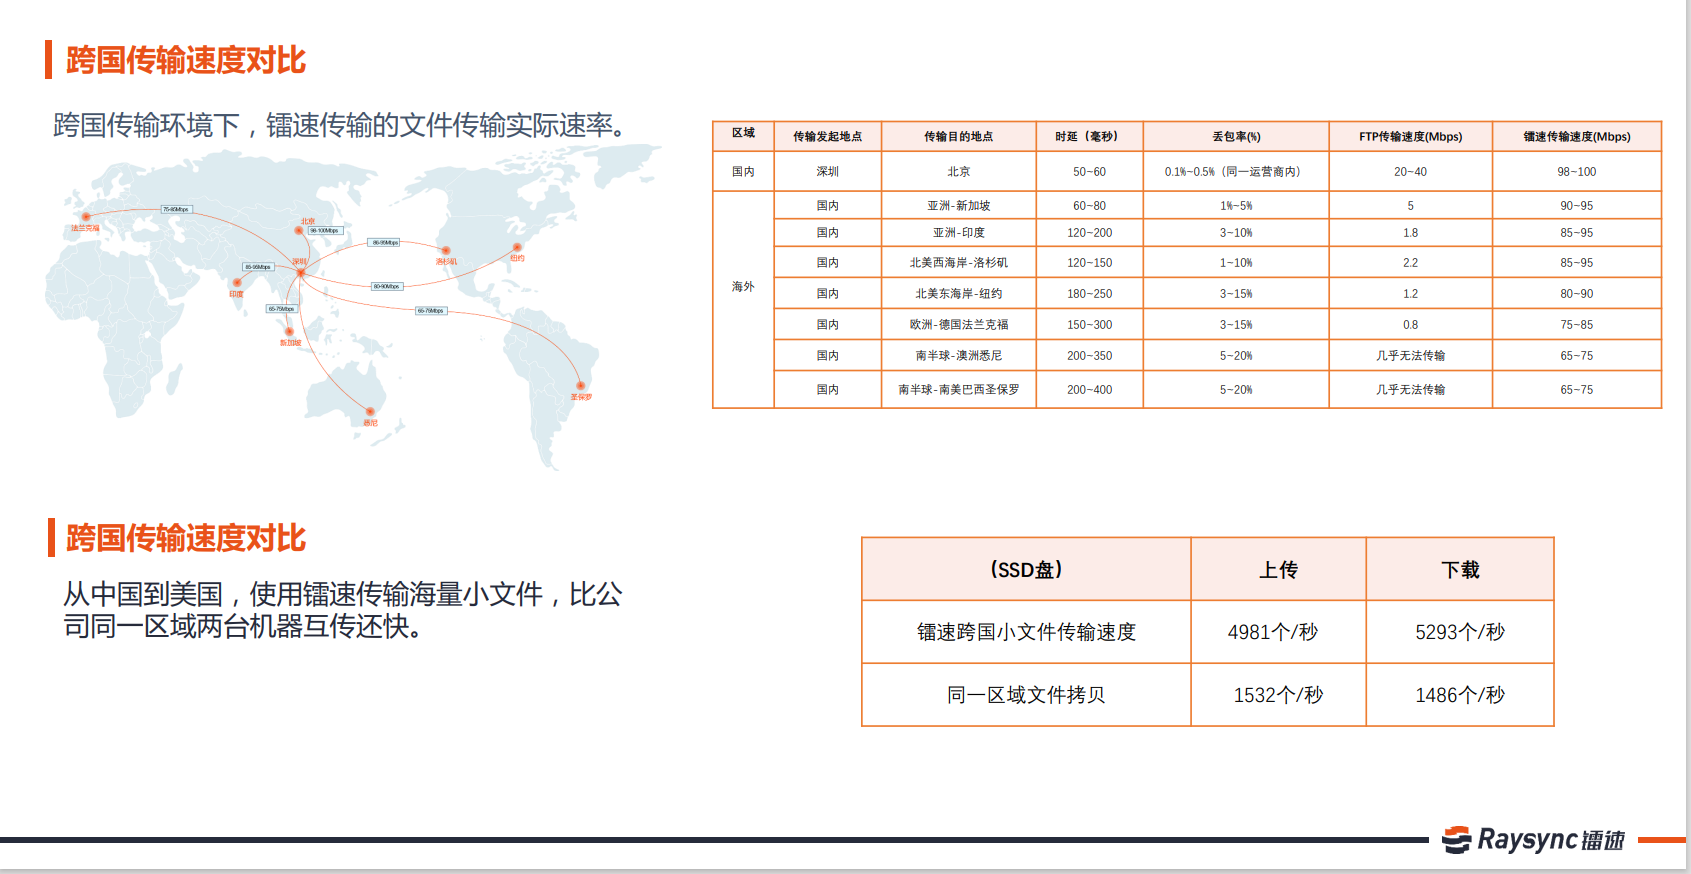Click the 丢包率(%) column header
This screenshot has height=874, width=1691.
[1236, 136]
